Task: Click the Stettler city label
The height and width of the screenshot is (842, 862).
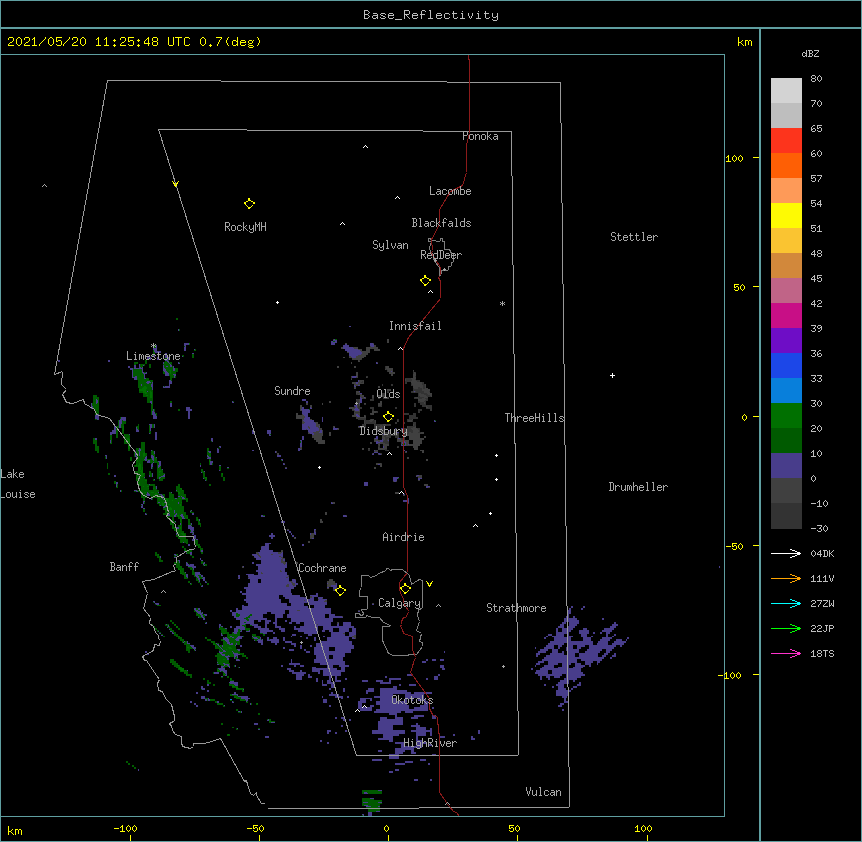Action: coord(634,237)
